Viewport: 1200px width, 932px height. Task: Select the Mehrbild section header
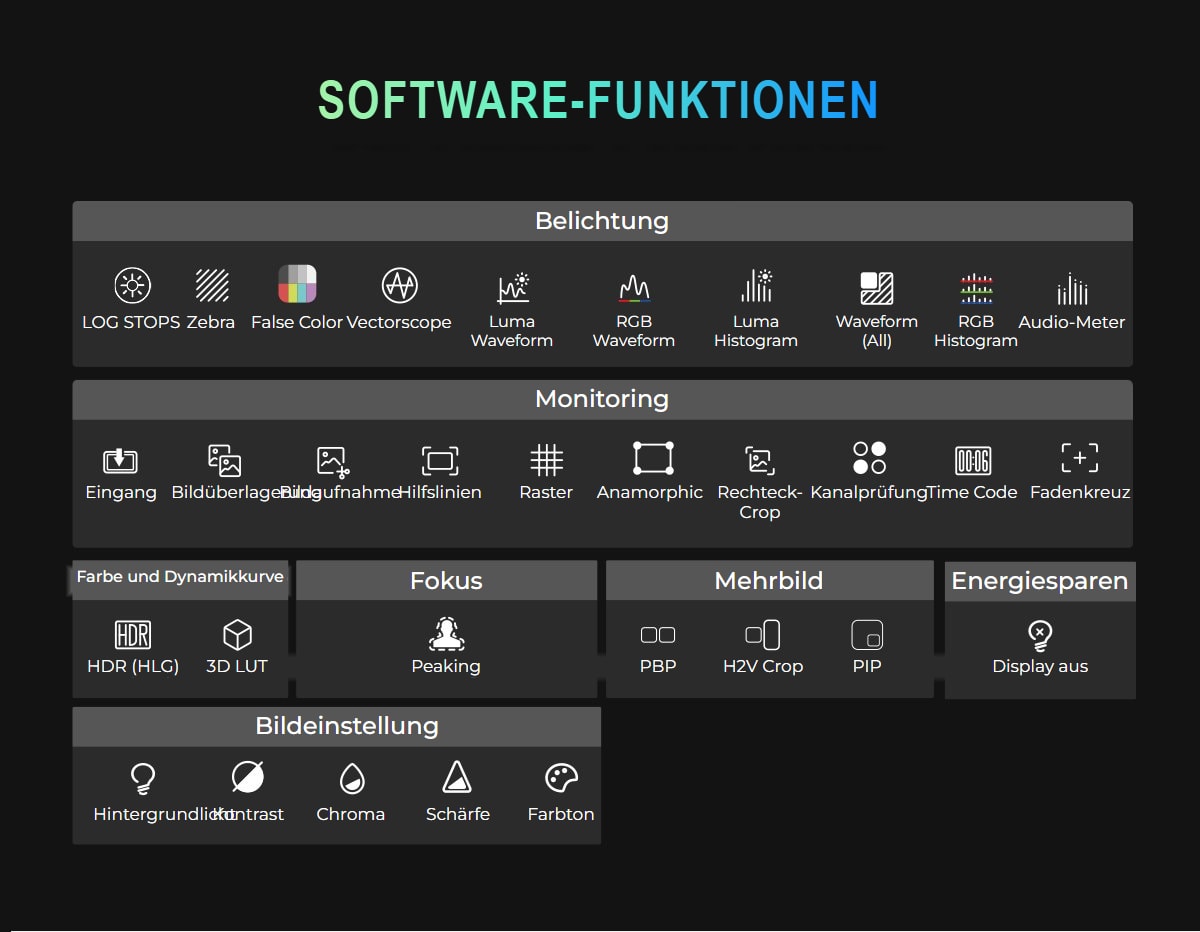pos(769,581)
